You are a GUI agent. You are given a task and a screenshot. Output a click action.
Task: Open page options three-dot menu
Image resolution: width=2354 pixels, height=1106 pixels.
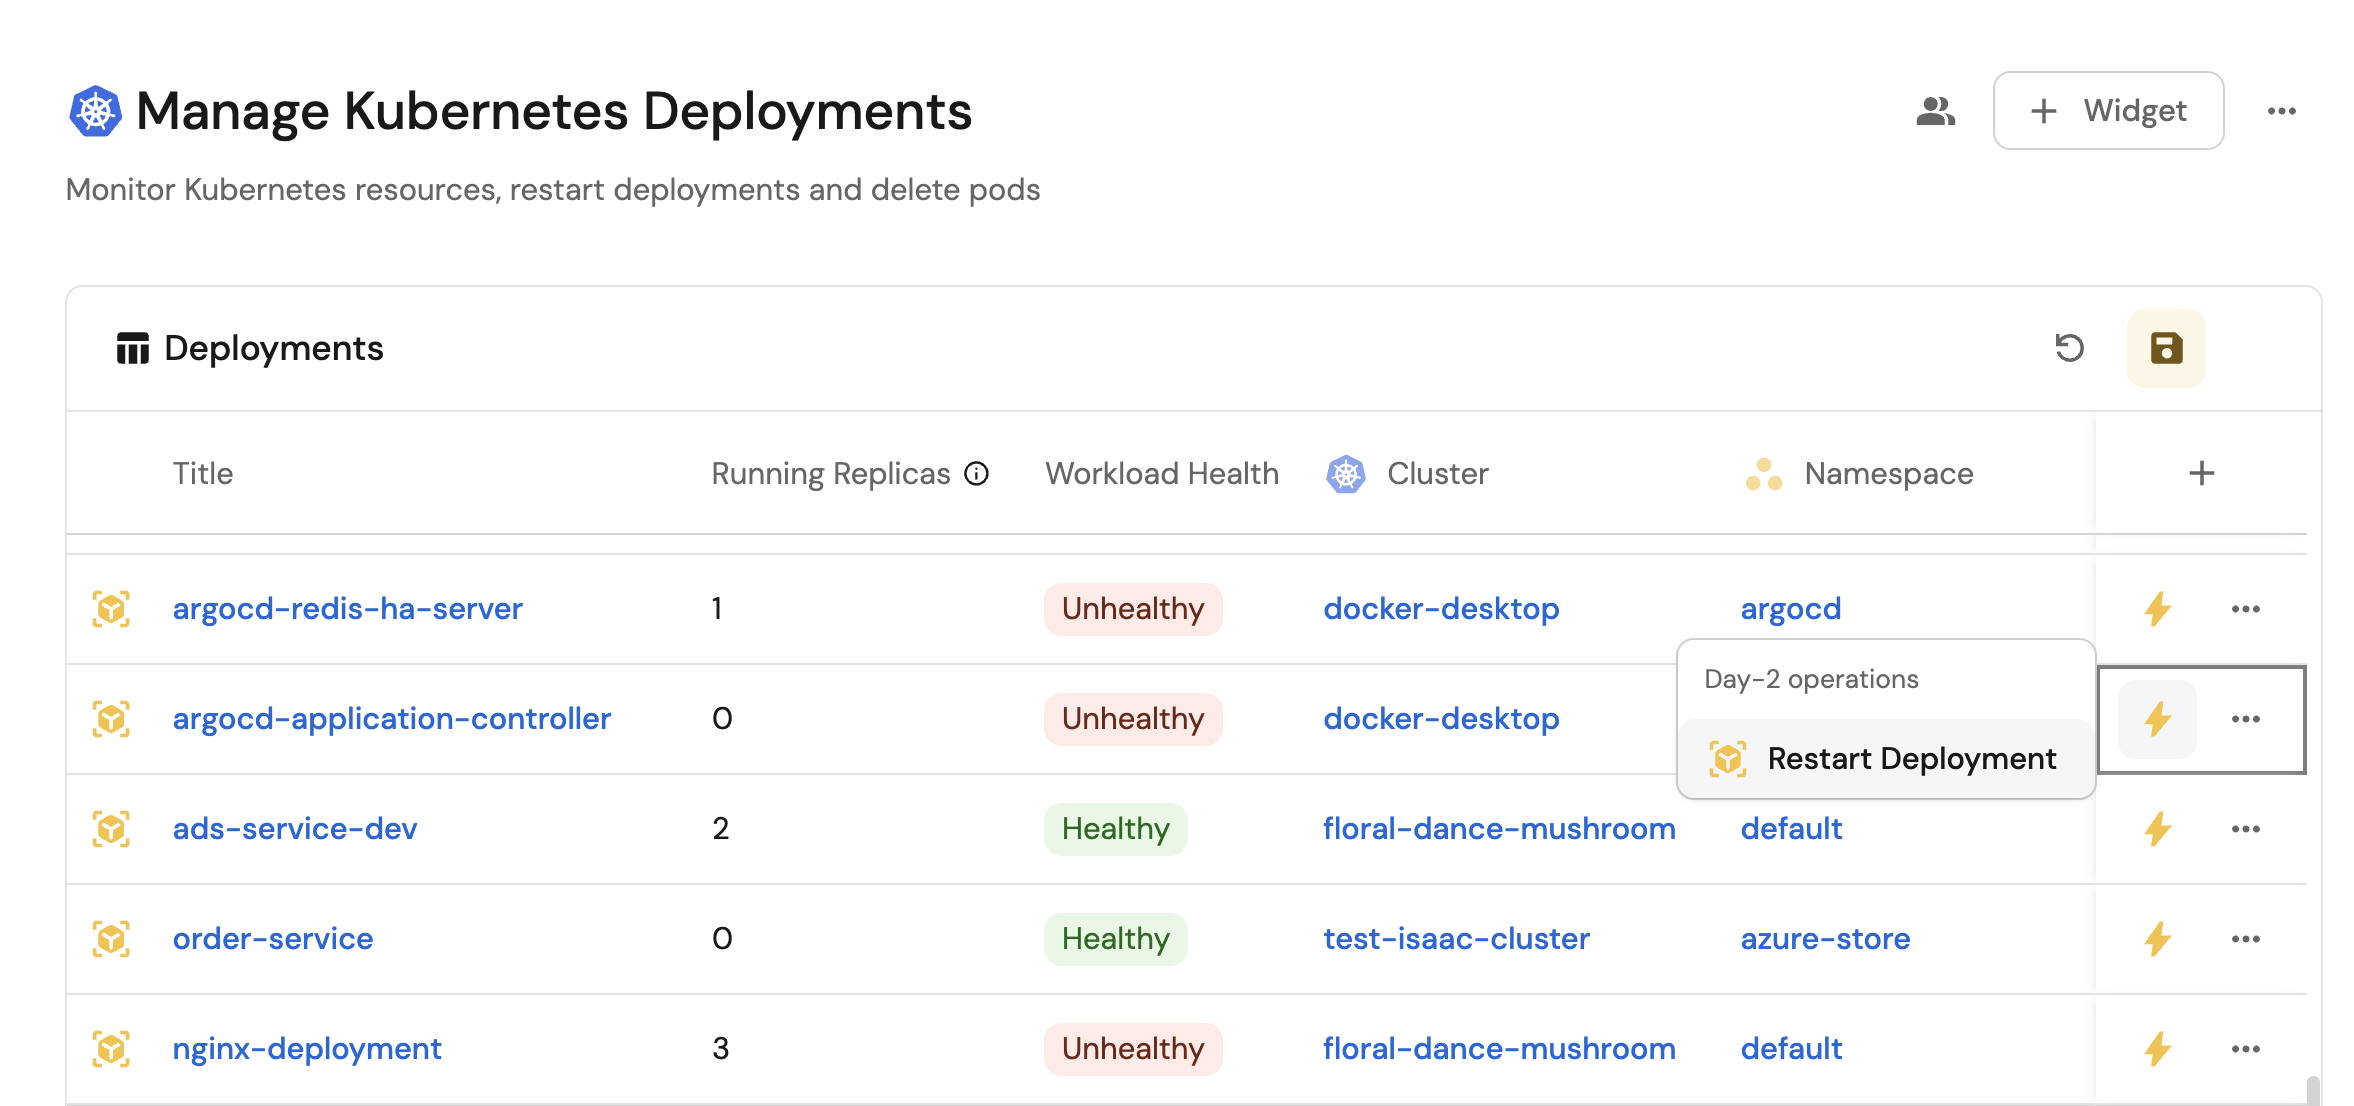point(2281,111)
